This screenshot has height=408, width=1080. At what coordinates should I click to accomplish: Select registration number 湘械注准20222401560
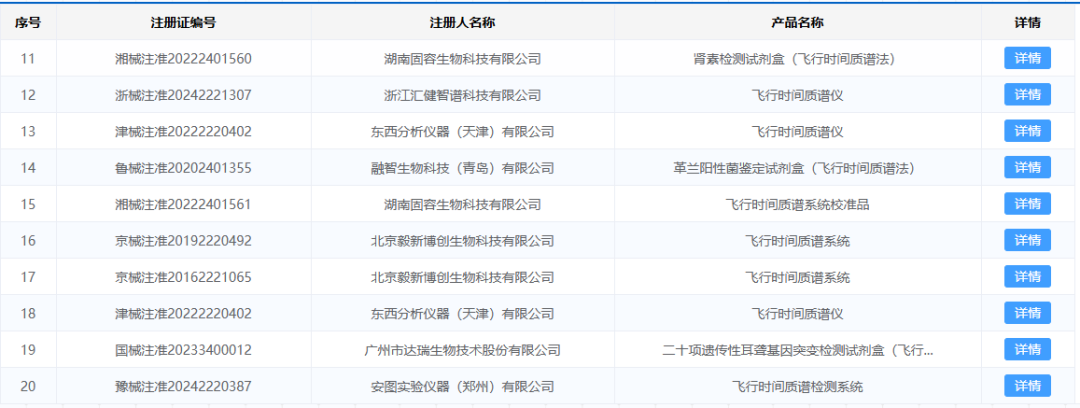pyautogui.click(x=183, y=59)
